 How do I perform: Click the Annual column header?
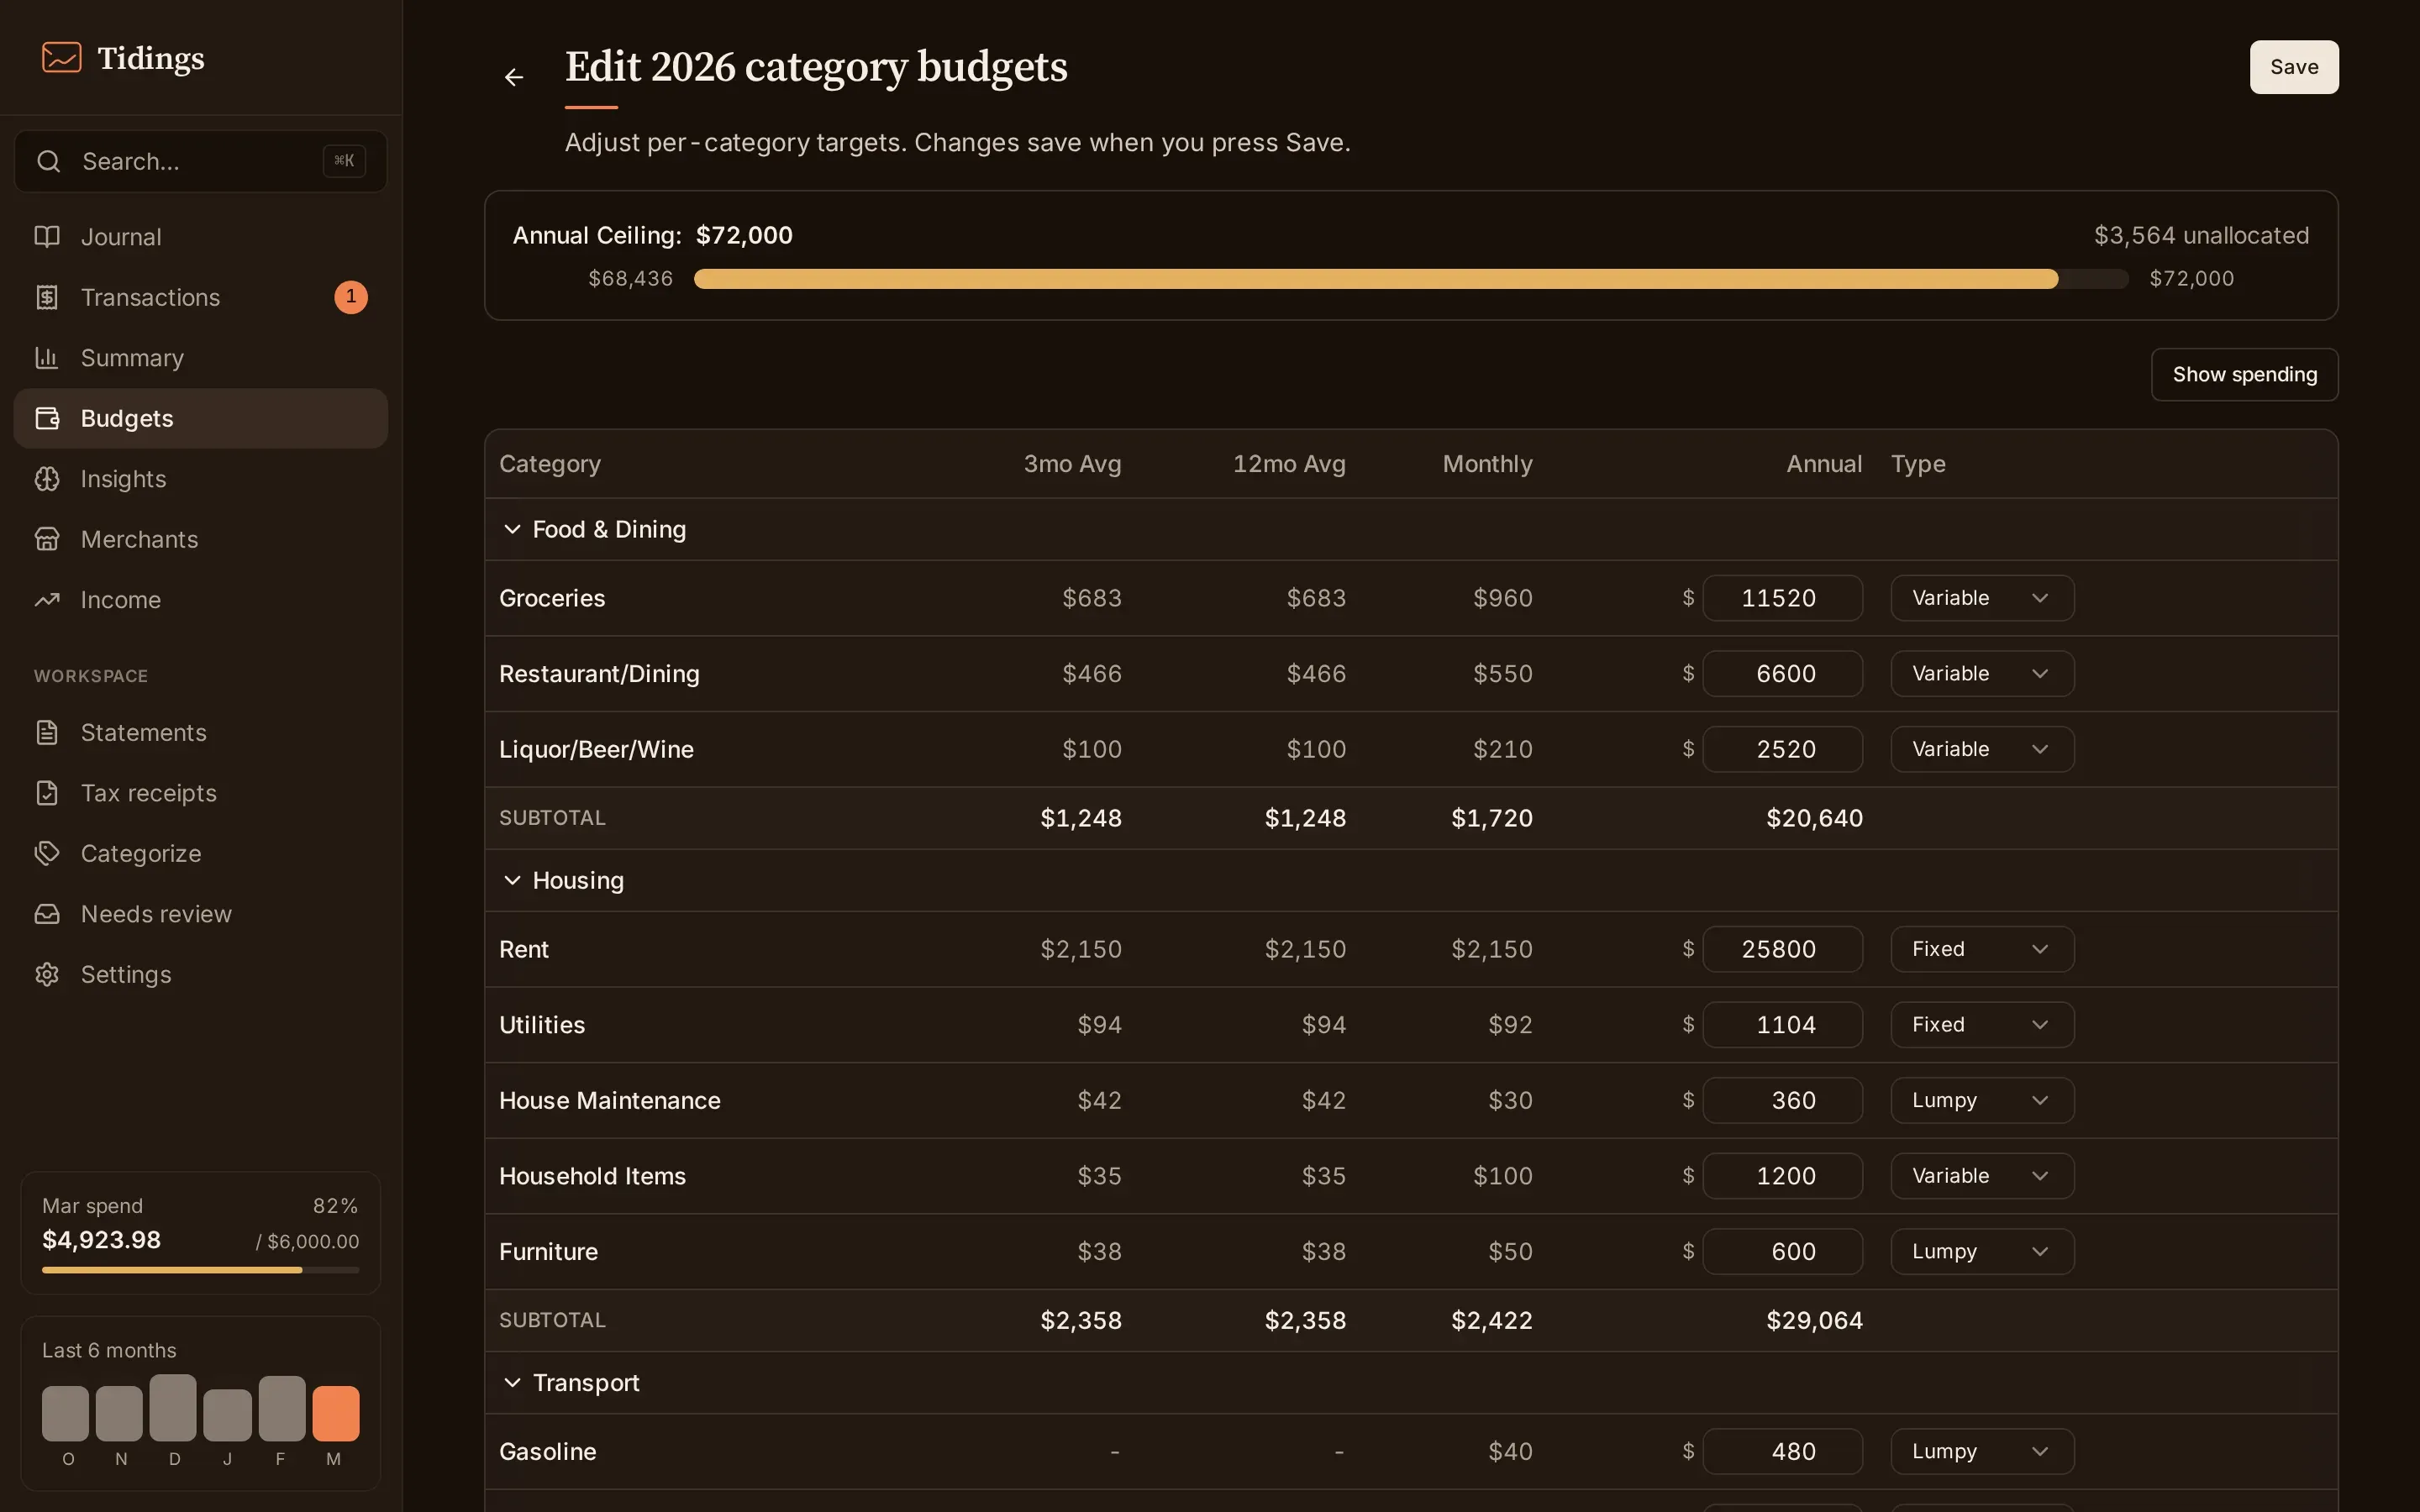pos(1824,464)
